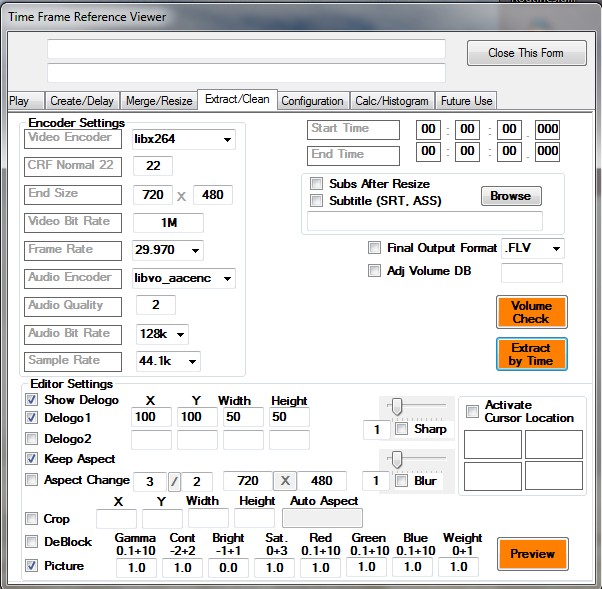The width and height of the screenshot is (602, 589).
Task: Click the subtitle file path field
Action: 425,221
